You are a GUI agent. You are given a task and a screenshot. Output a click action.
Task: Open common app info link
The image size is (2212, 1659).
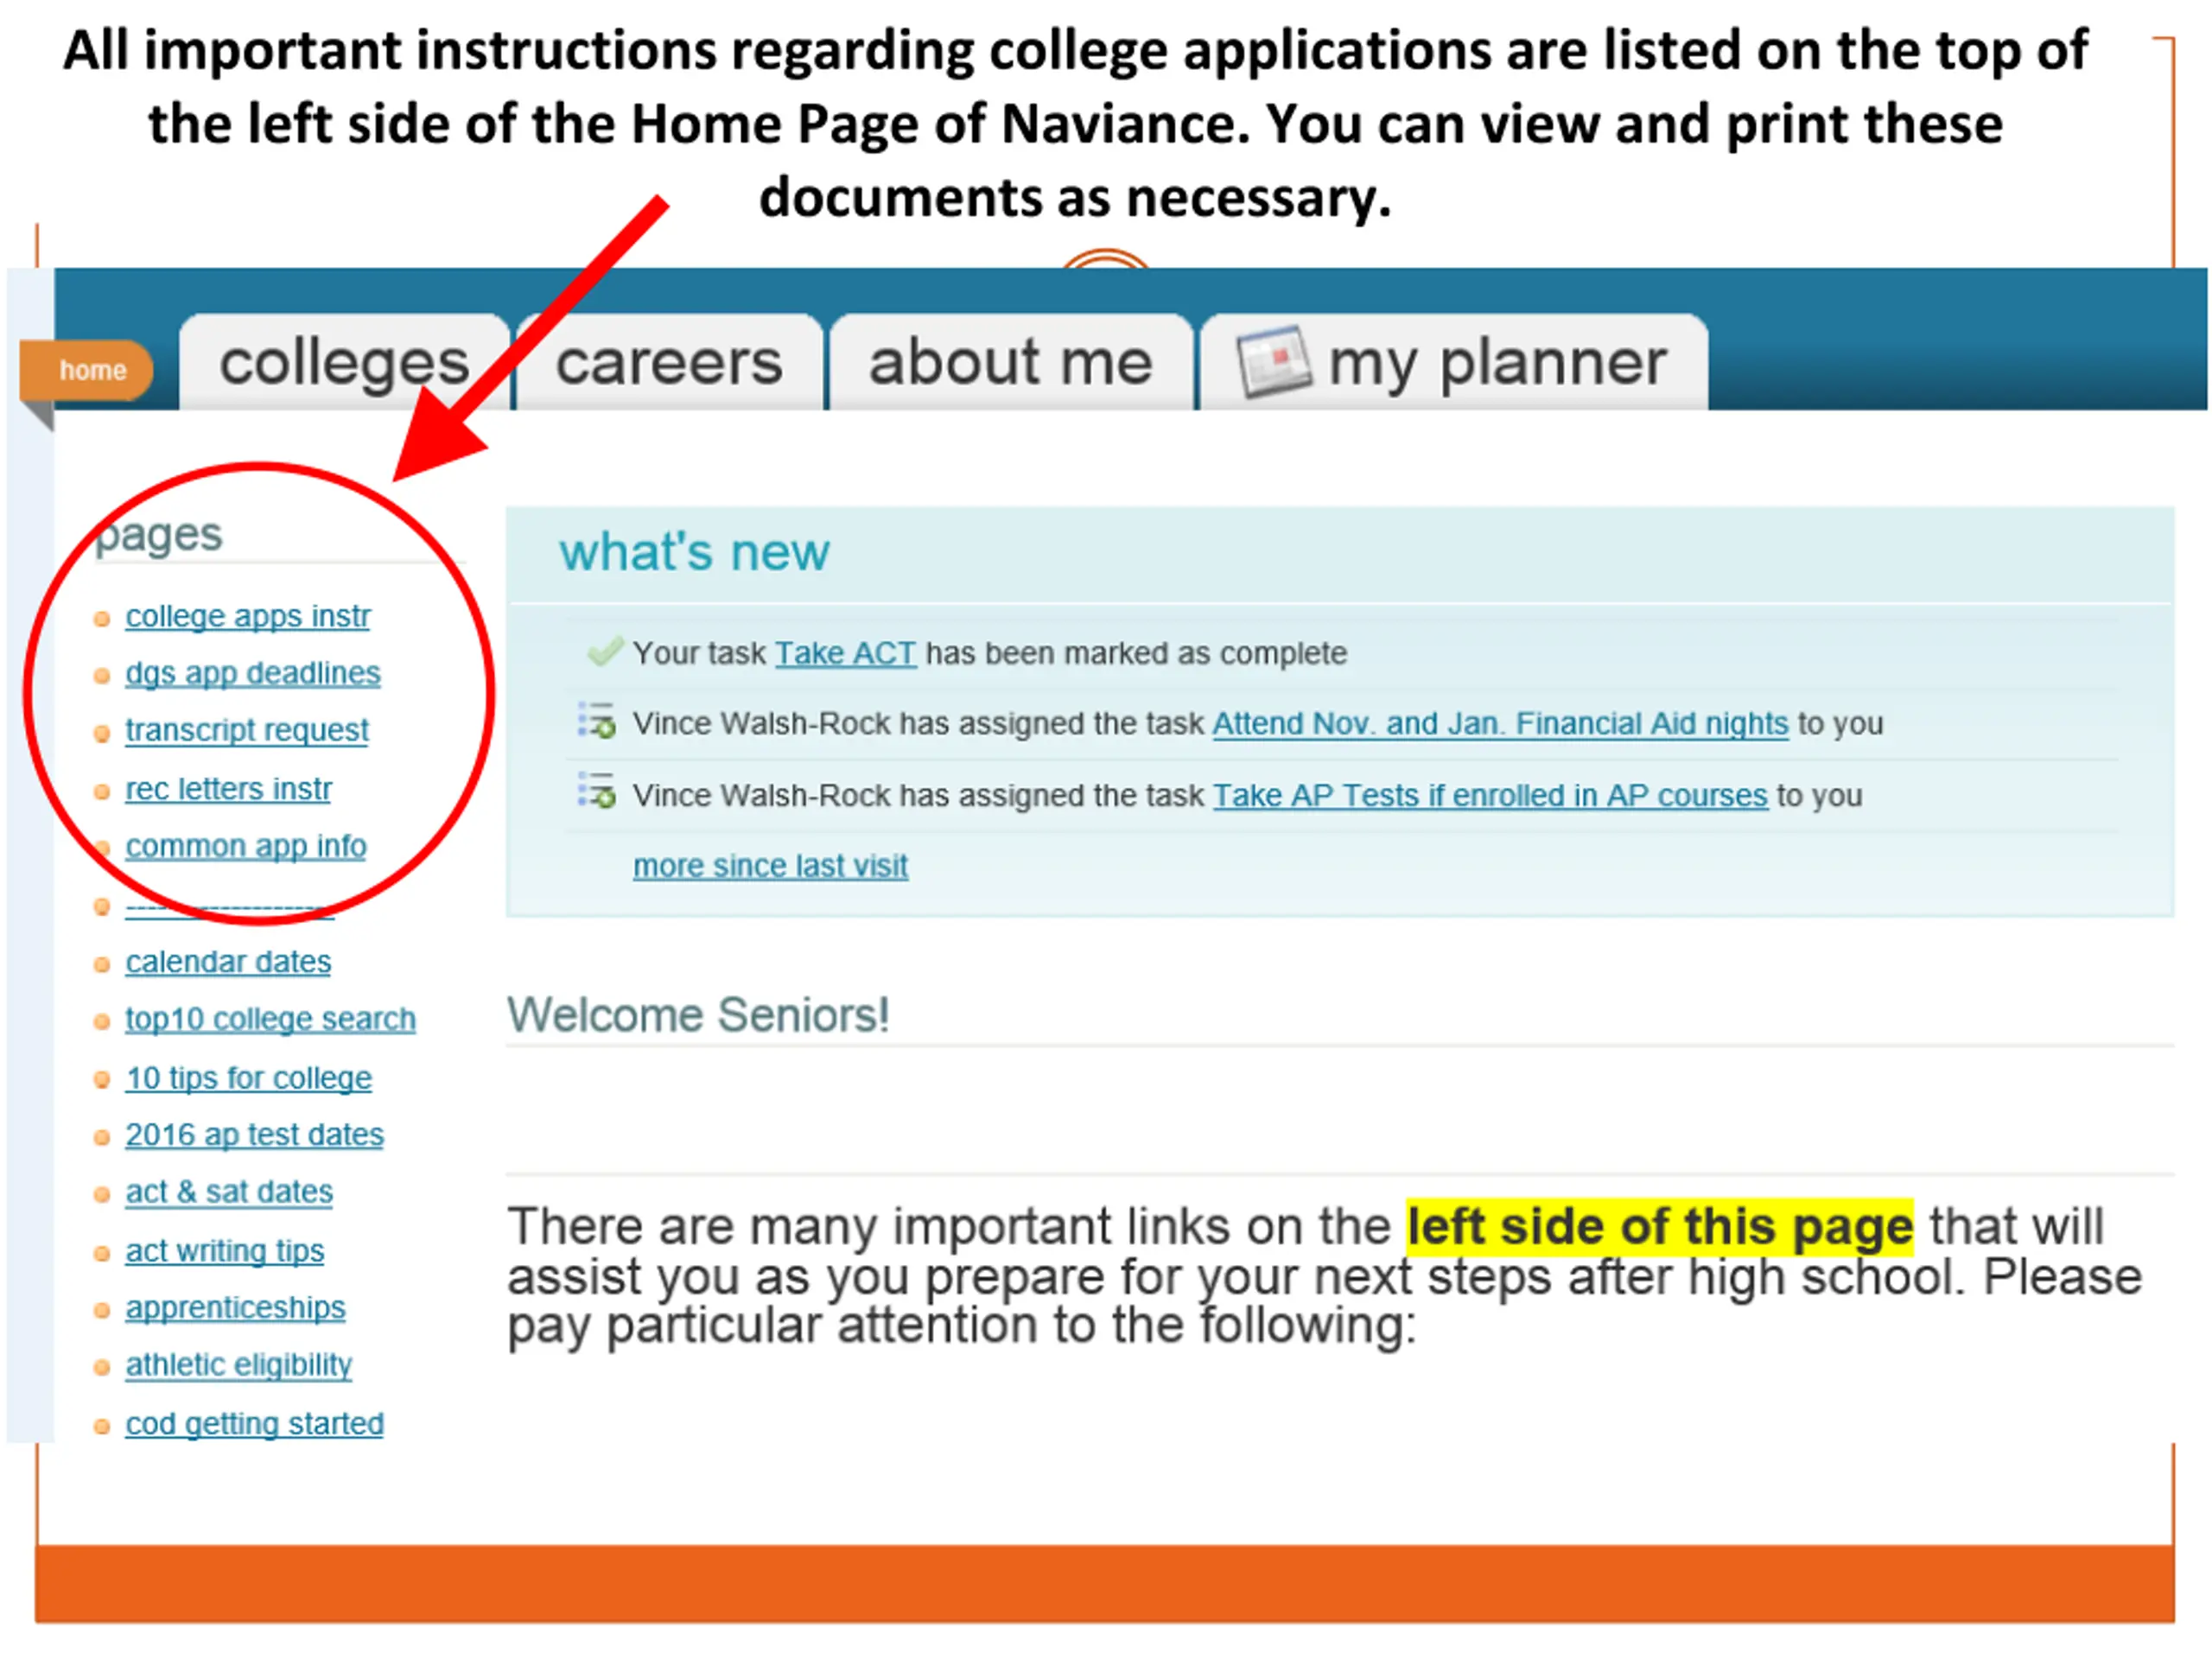click(245, 846)
